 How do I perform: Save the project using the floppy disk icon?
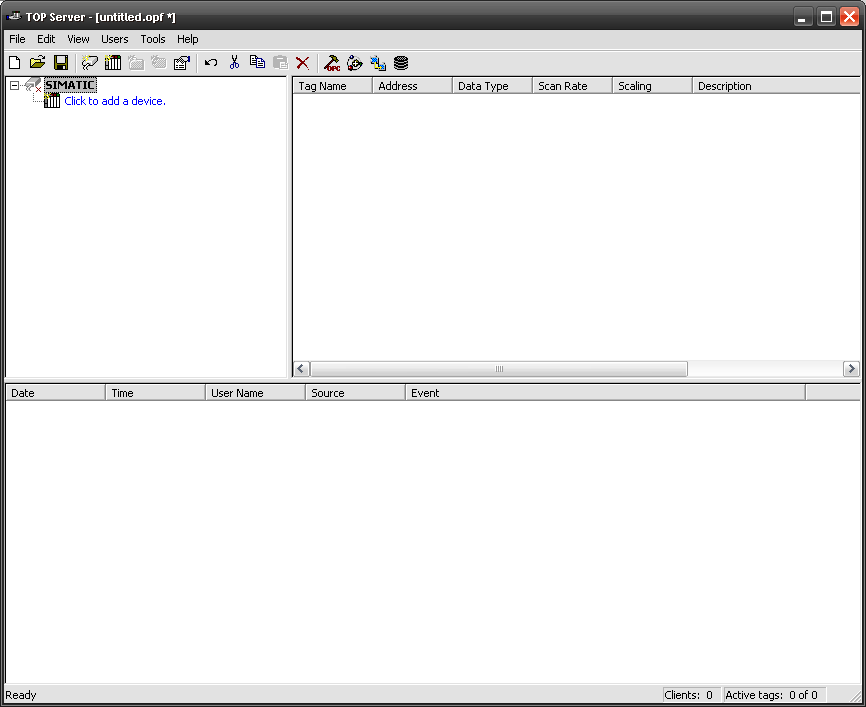(x=60, y=63)
